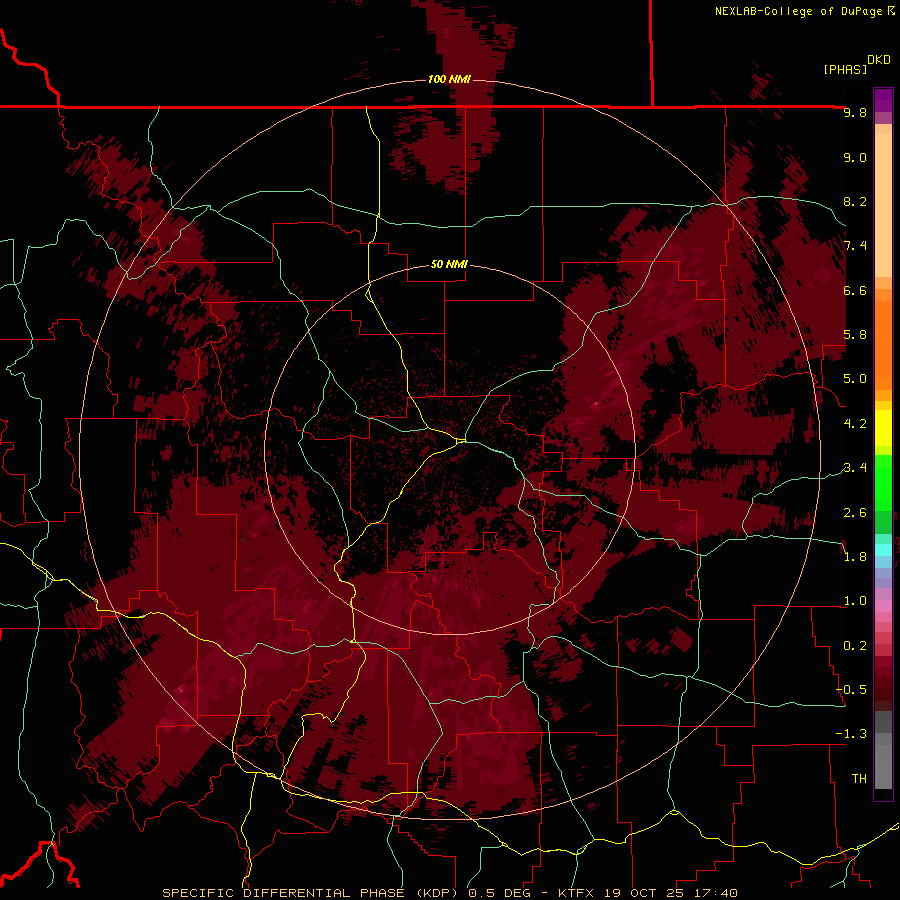Click the 0.2 legend value

click(x=855, y=646)
